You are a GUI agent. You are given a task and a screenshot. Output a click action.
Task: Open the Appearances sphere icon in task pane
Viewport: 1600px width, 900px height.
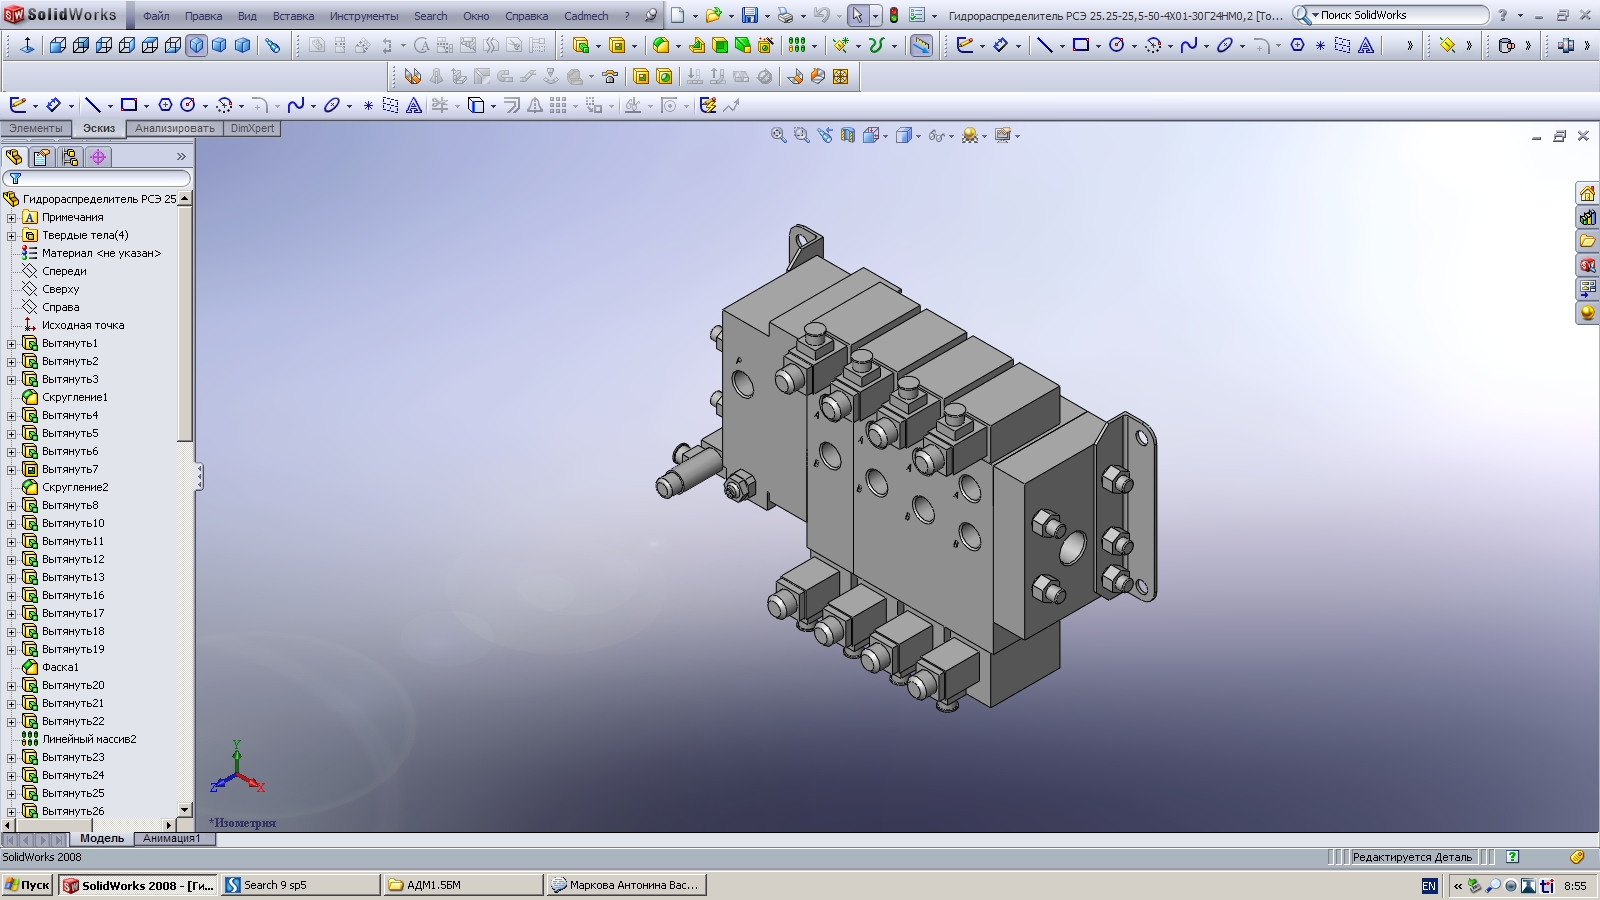pos(1587,313)
